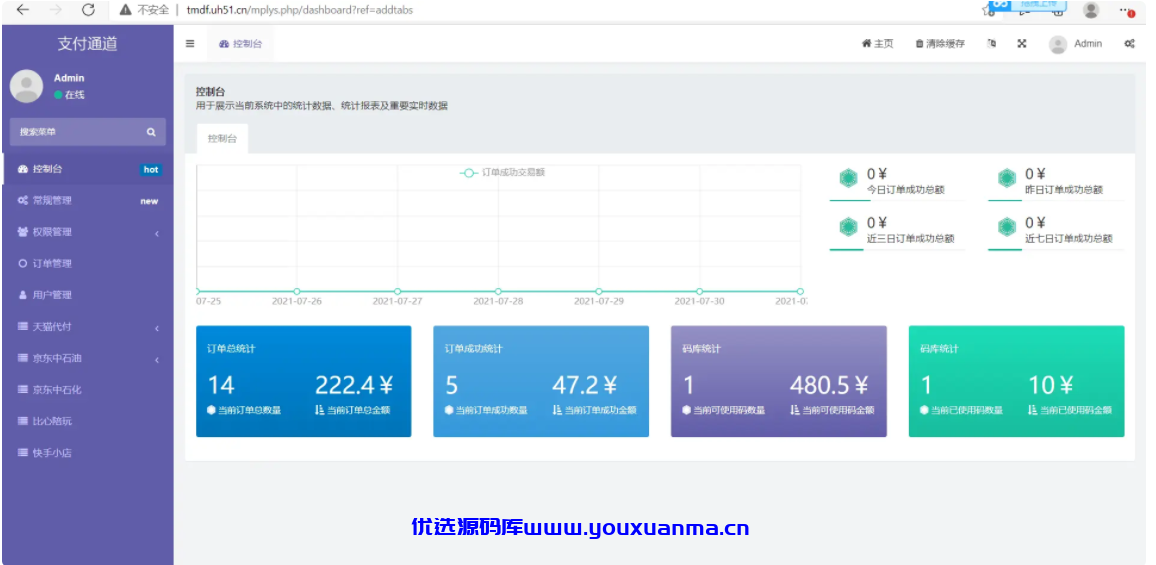The height and width of the screenshot is (565, 1156).
Task: Expand the 天猫代付 submenu
Action: coord(88,327)
